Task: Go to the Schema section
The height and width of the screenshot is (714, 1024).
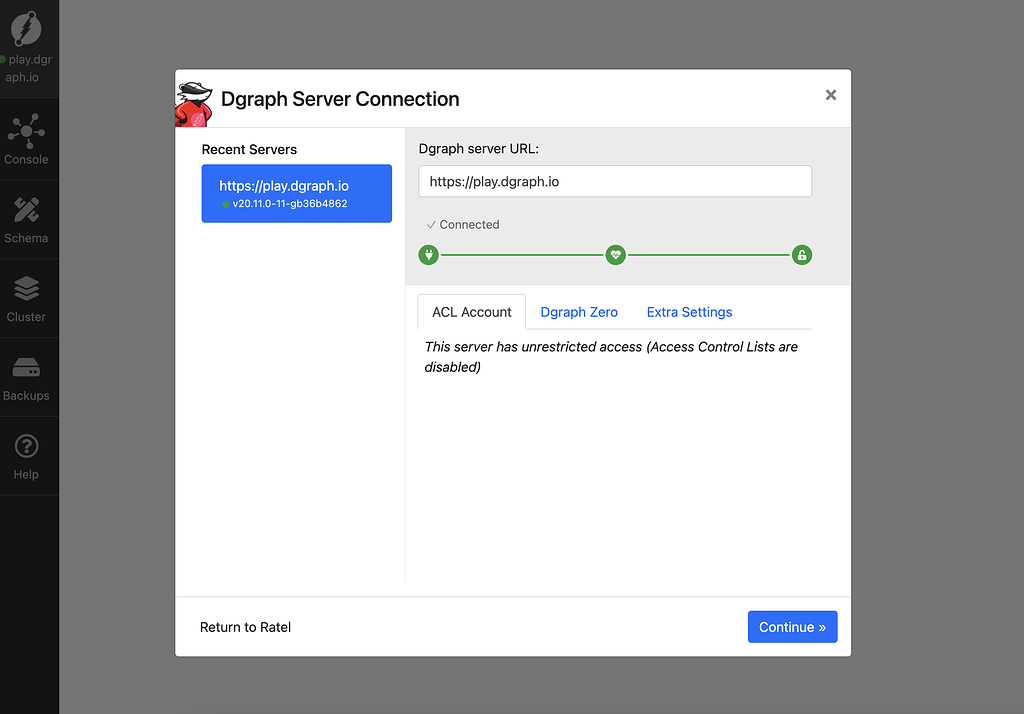Action: pos(27,219)
